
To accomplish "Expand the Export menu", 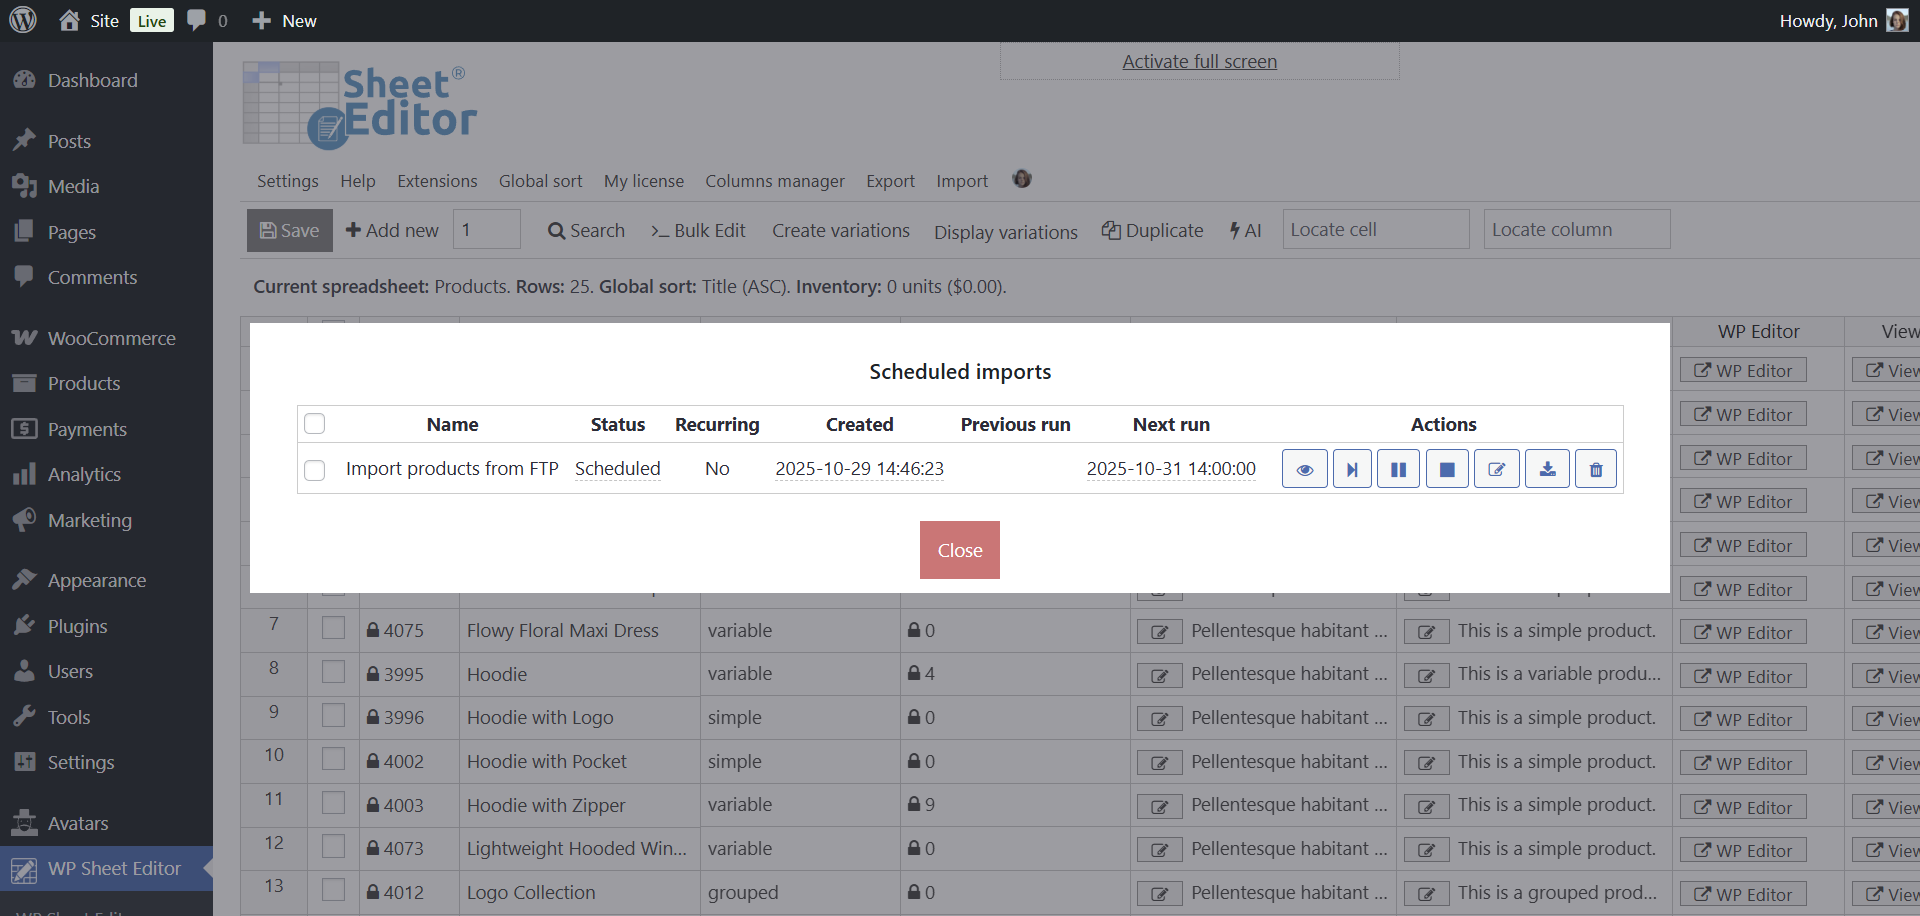I will [x=890, y=181].
